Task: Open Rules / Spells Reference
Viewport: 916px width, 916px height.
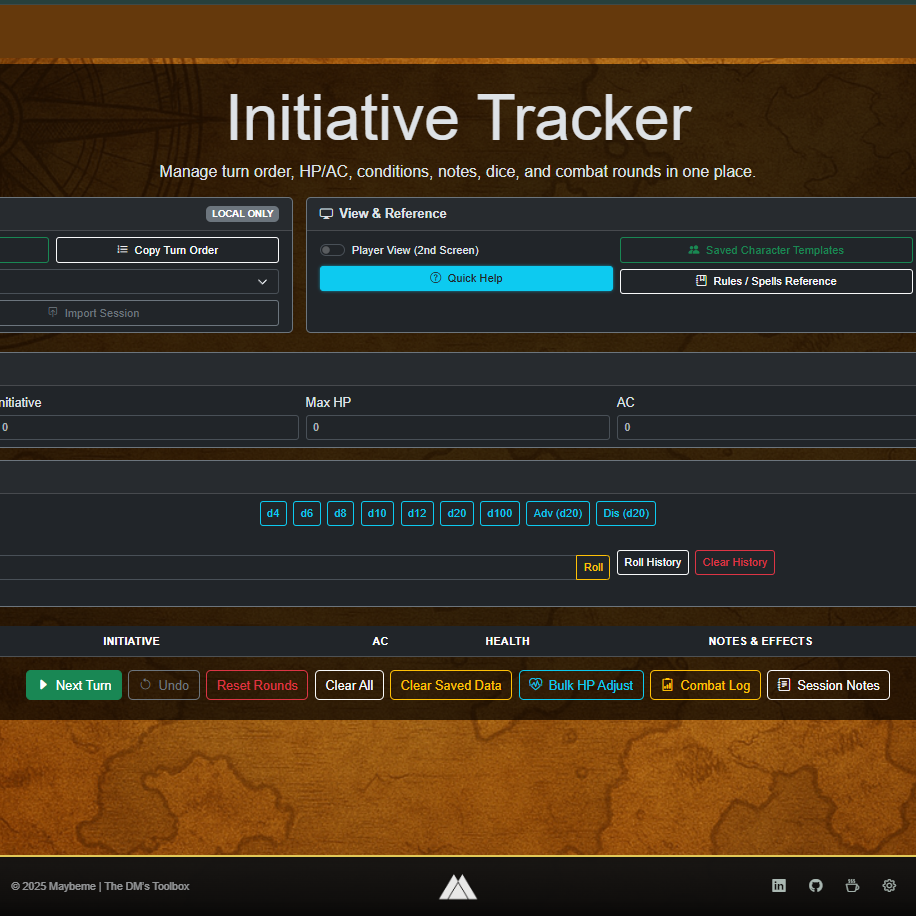Action: tap(766, 282)
